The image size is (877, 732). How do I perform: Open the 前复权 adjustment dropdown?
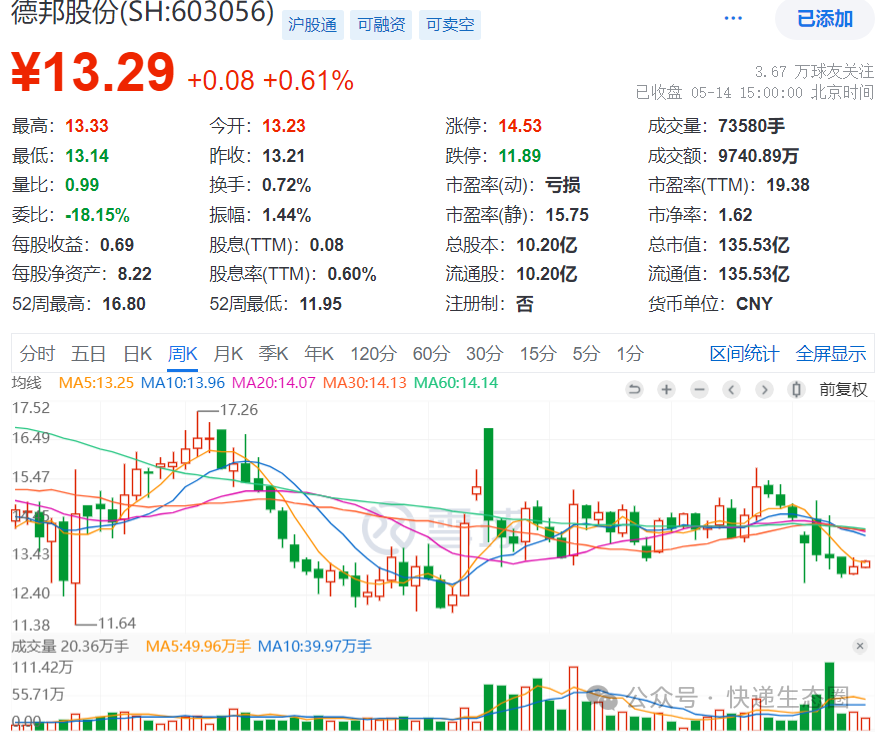[x=843, y=389]
